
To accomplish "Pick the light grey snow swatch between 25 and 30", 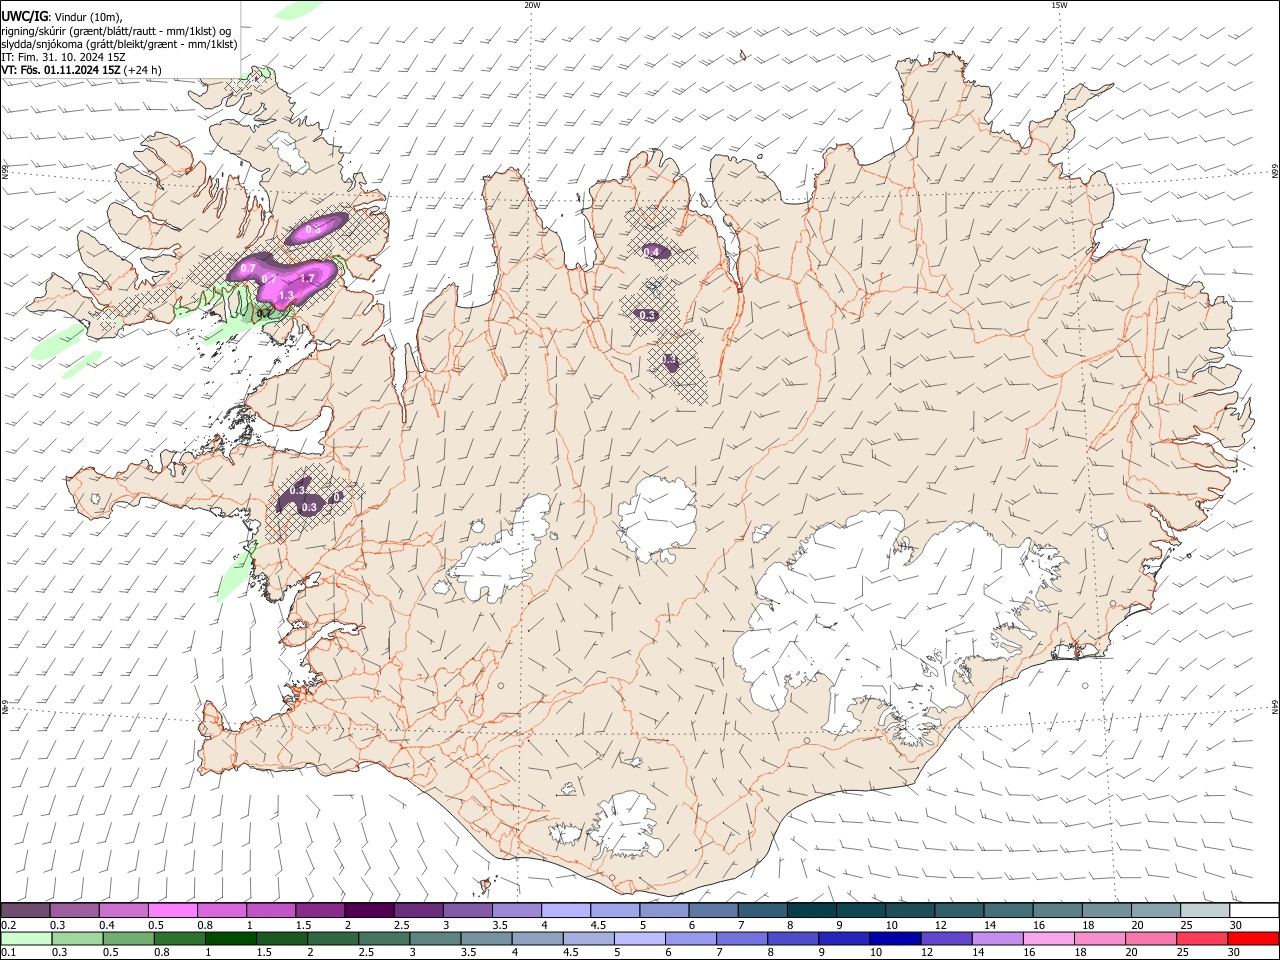I will pyautogui.click(x=1206, y=911).
